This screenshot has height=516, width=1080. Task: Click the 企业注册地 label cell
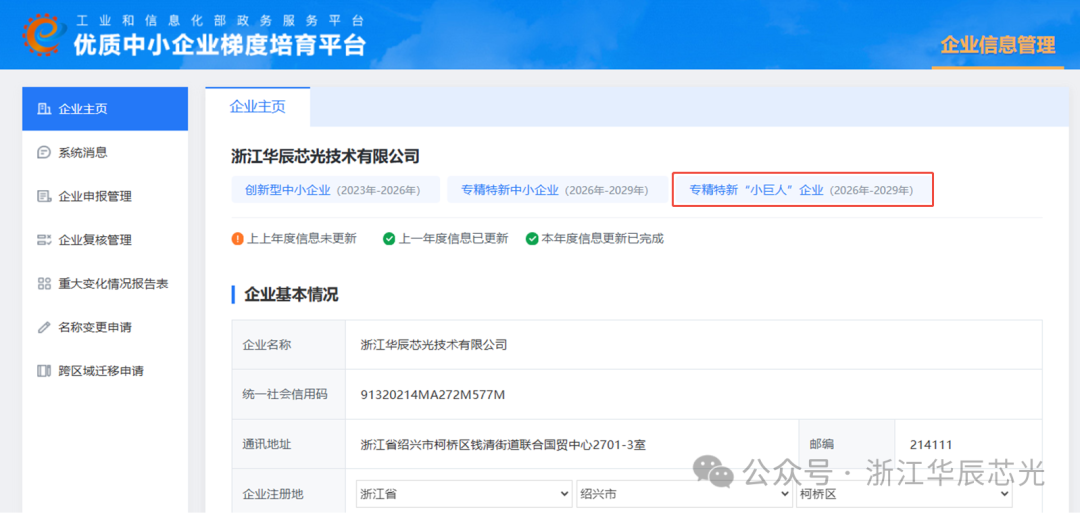pos(289,494)
